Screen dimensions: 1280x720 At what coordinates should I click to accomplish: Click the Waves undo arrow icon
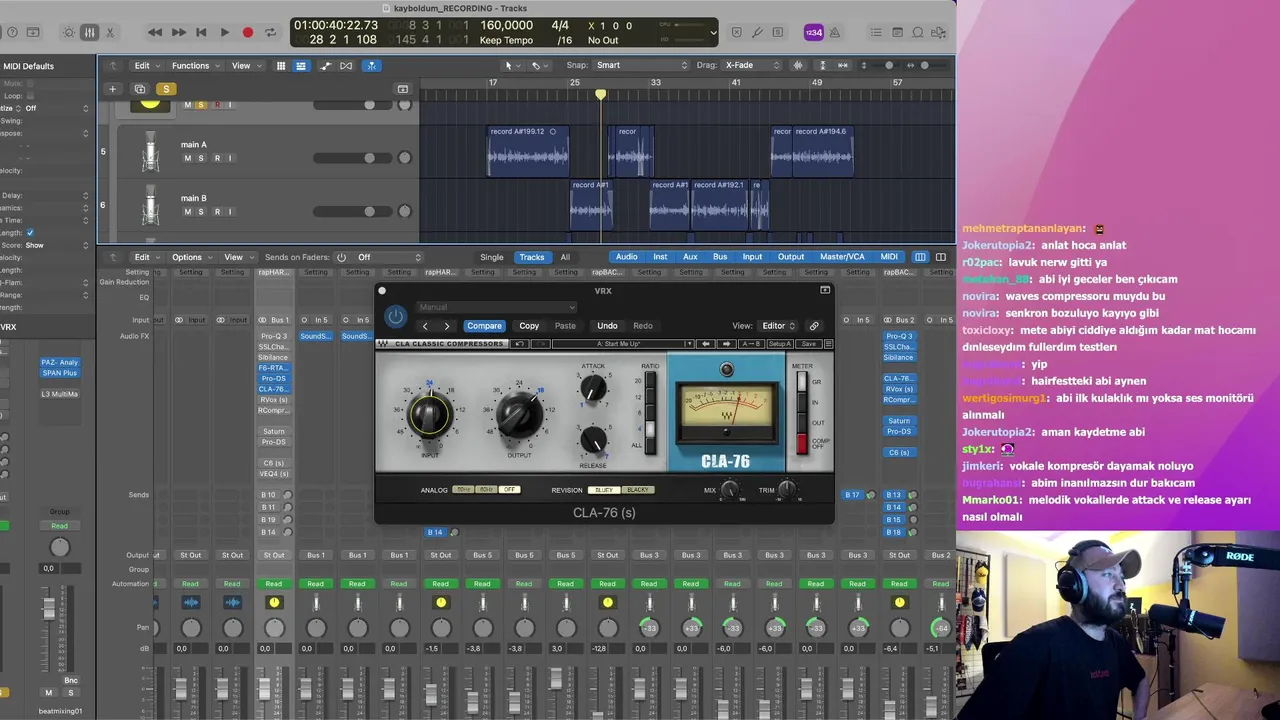pos(519,344)
